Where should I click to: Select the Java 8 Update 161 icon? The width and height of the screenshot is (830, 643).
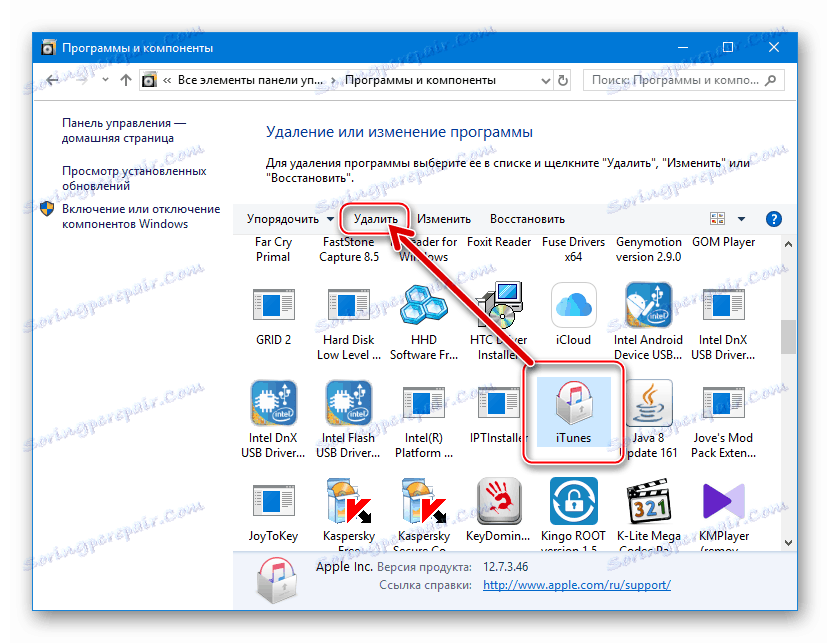649,403
